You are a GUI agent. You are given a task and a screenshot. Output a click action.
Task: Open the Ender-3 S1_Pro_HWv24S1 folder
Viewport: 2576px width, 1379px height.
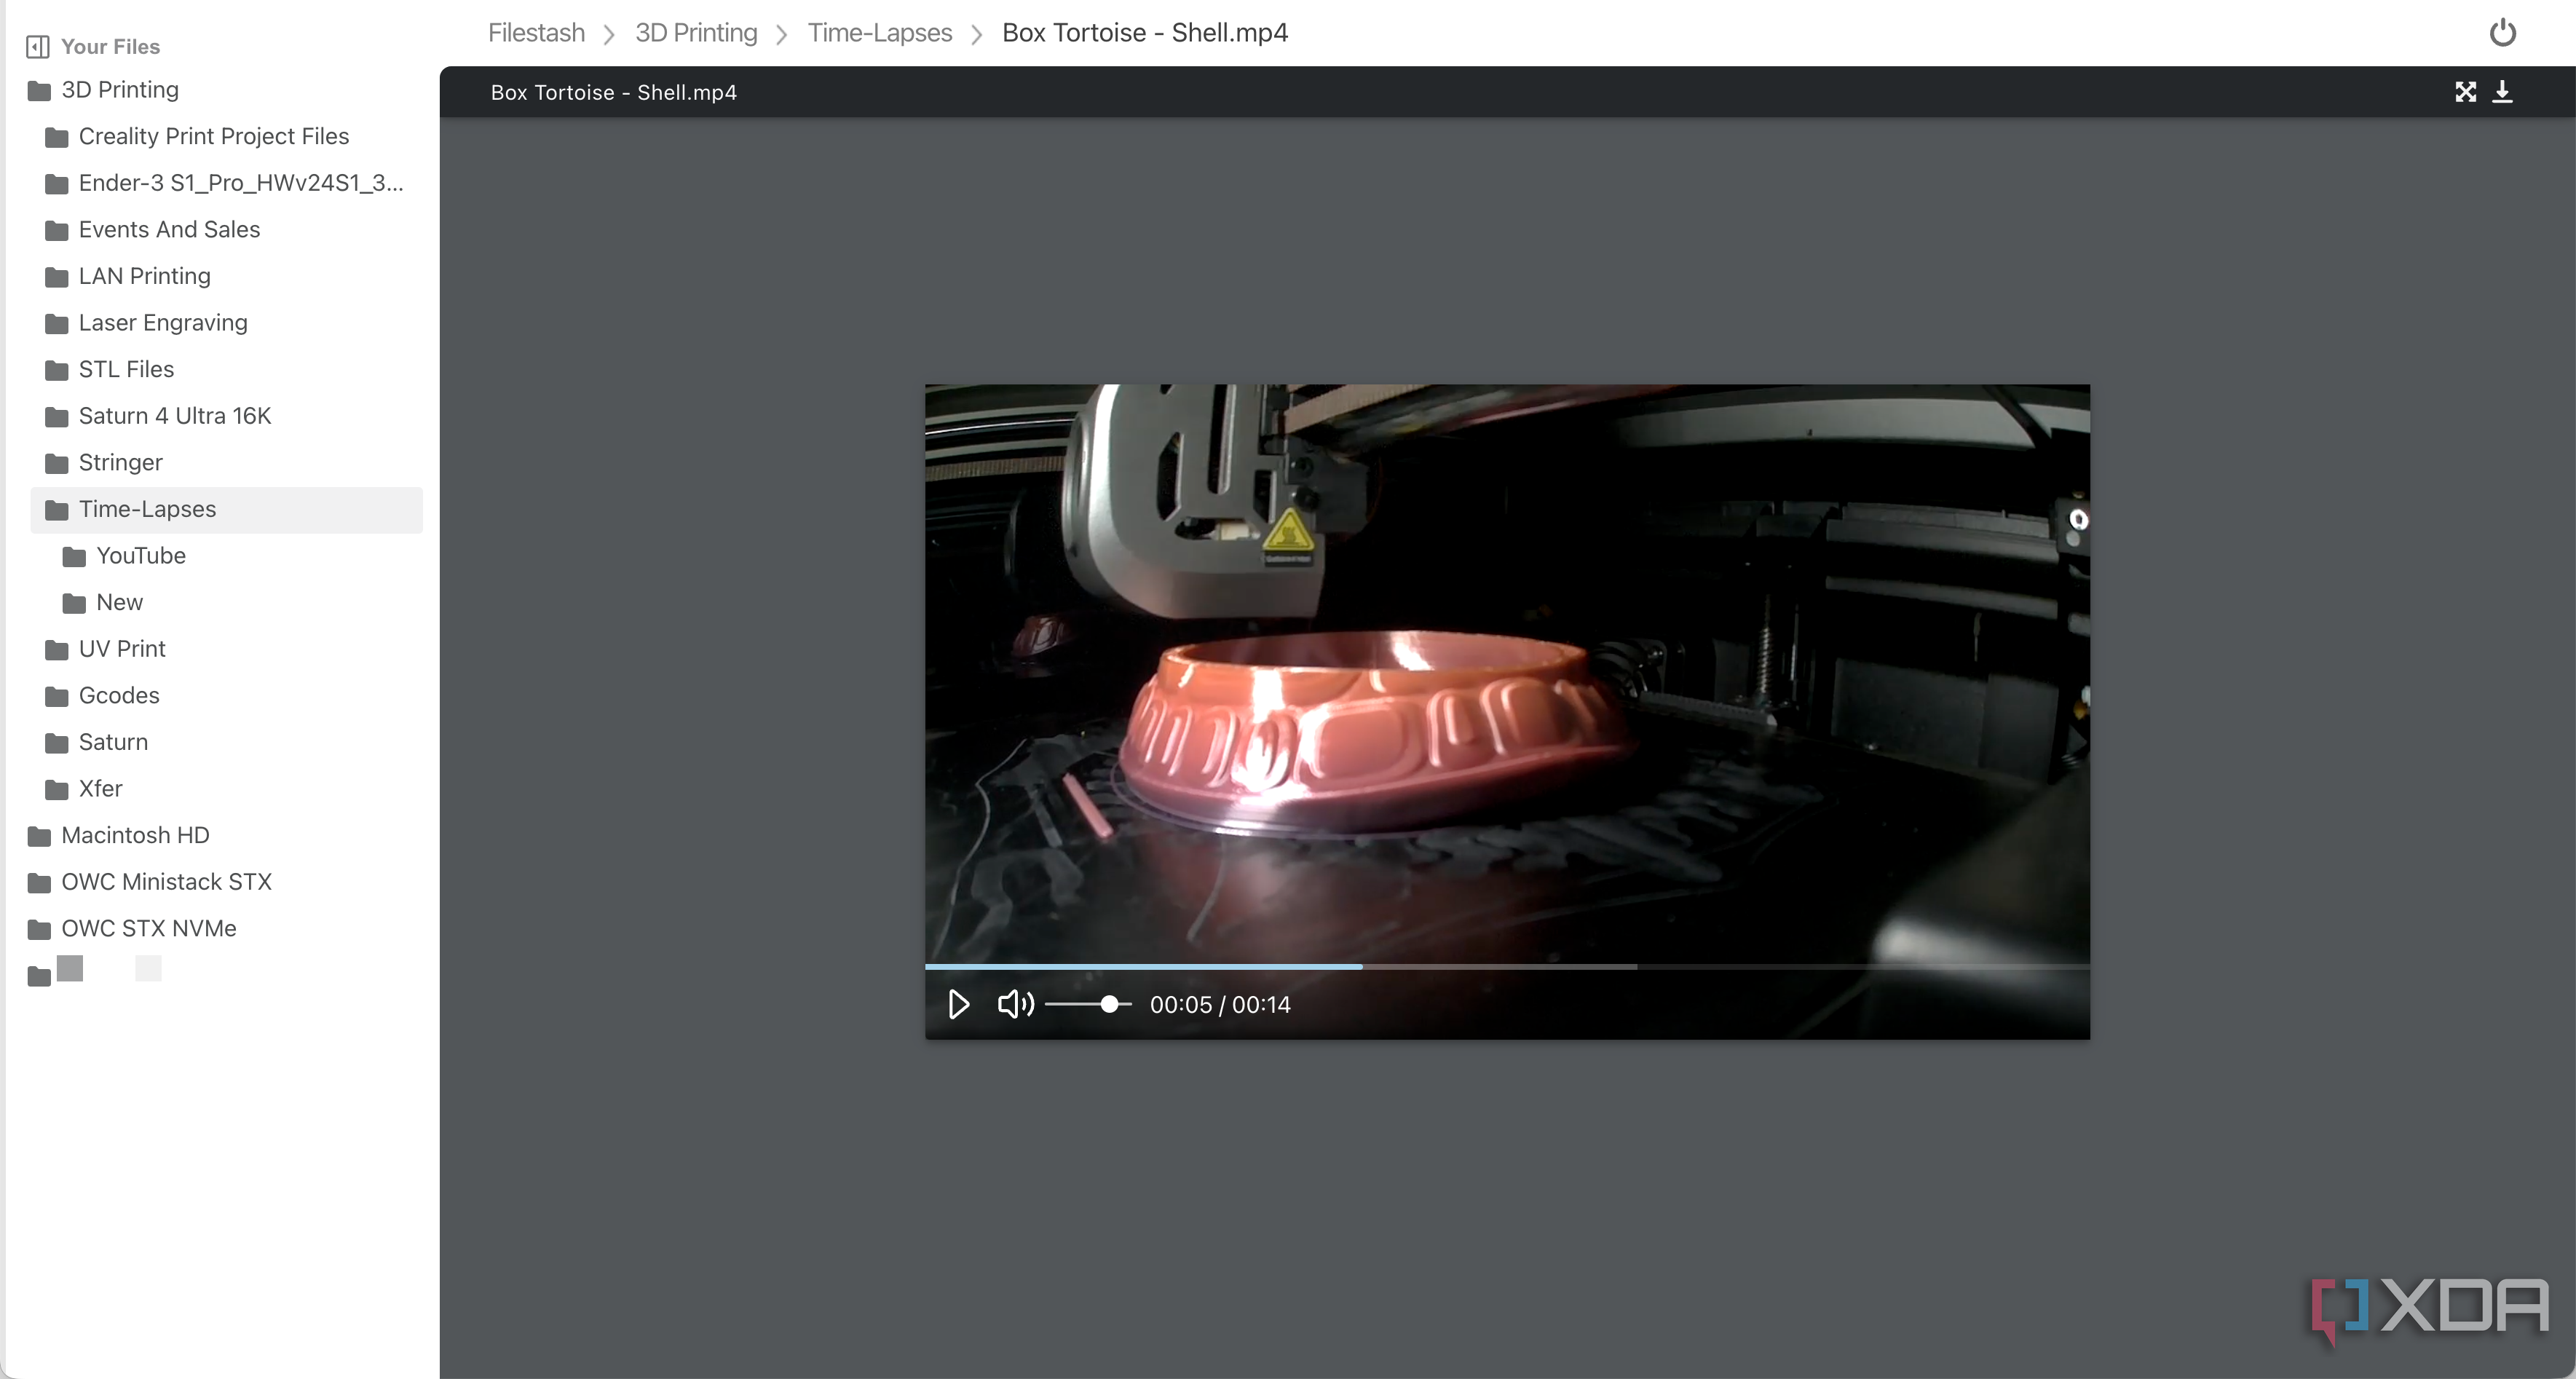click(x=241, y=183)
